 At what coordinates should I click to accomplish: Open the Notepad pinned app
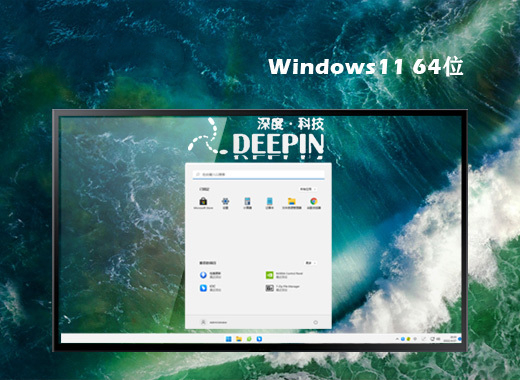coord(270,203)
